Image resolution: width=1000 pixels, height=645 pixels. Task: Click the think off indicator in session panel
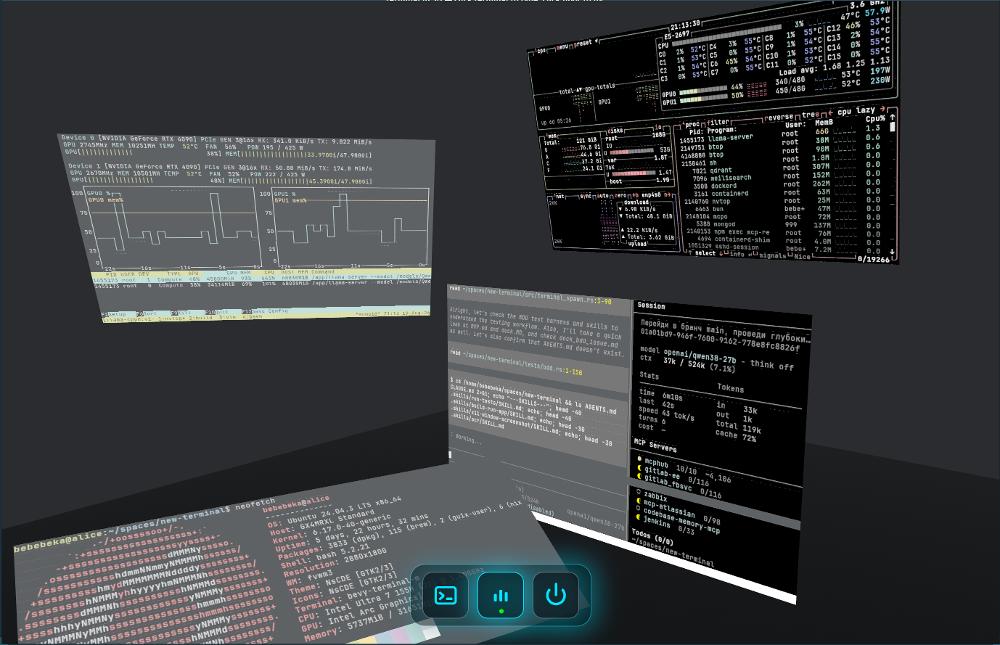pyautogui.click(x=772, y=365)
